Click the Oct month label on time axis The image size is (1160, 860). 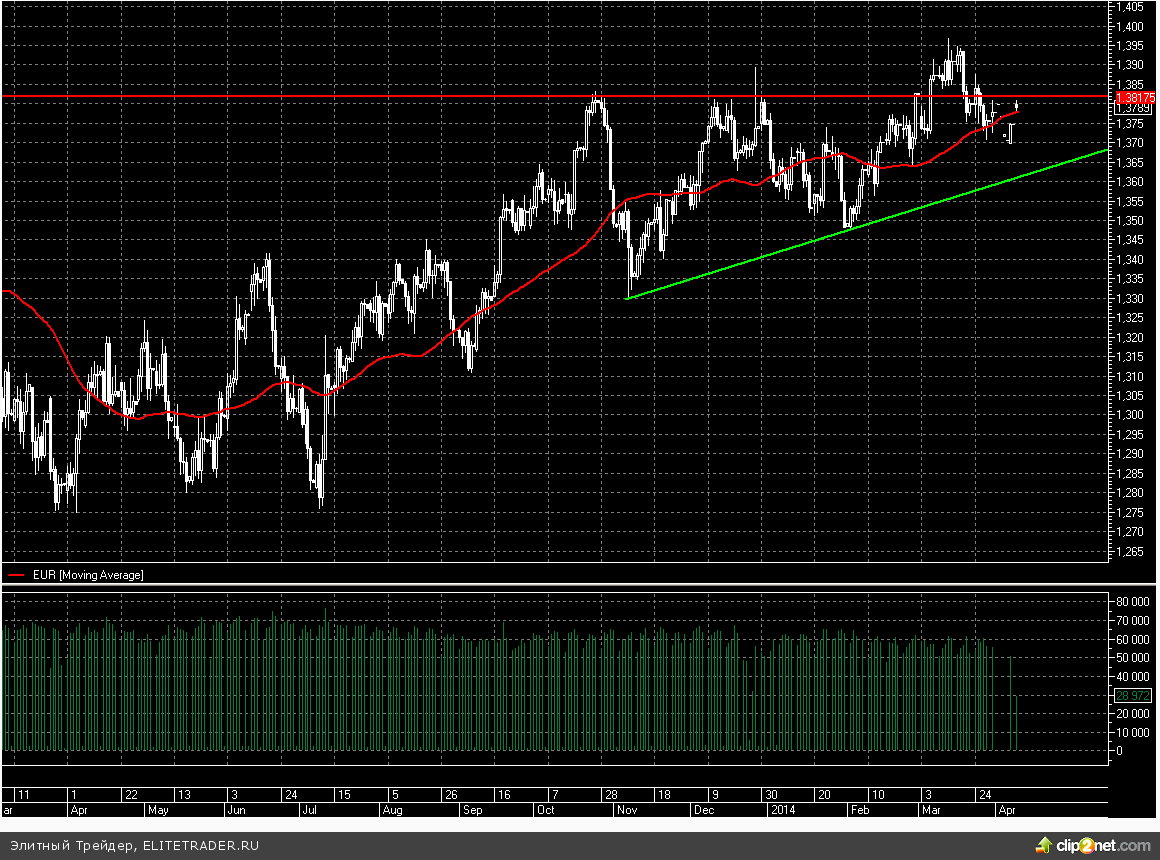pyautogui.click(x=546, y=810)
